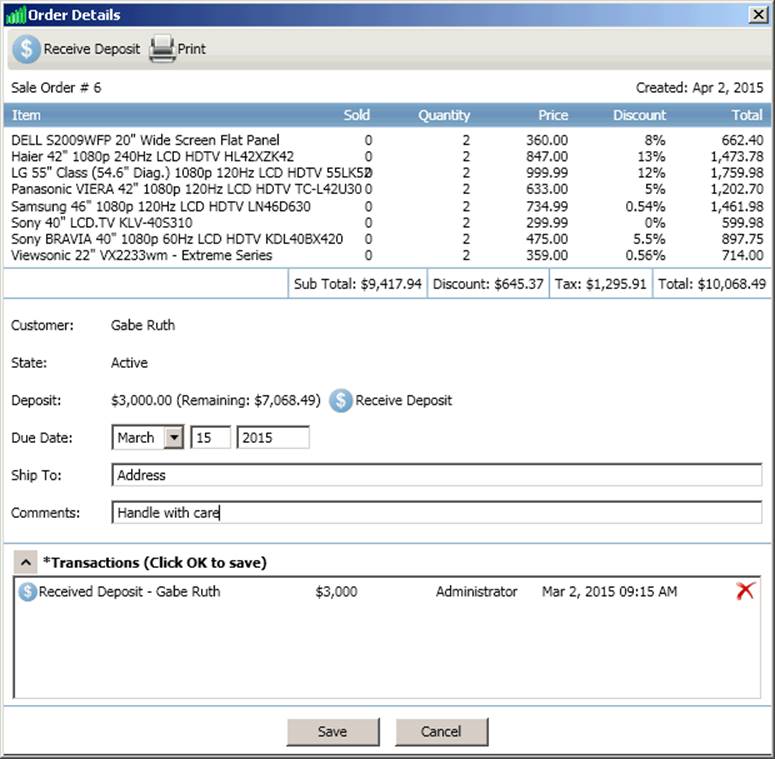Delete the Gabe Ruth deposit transaction

point(744,592)
